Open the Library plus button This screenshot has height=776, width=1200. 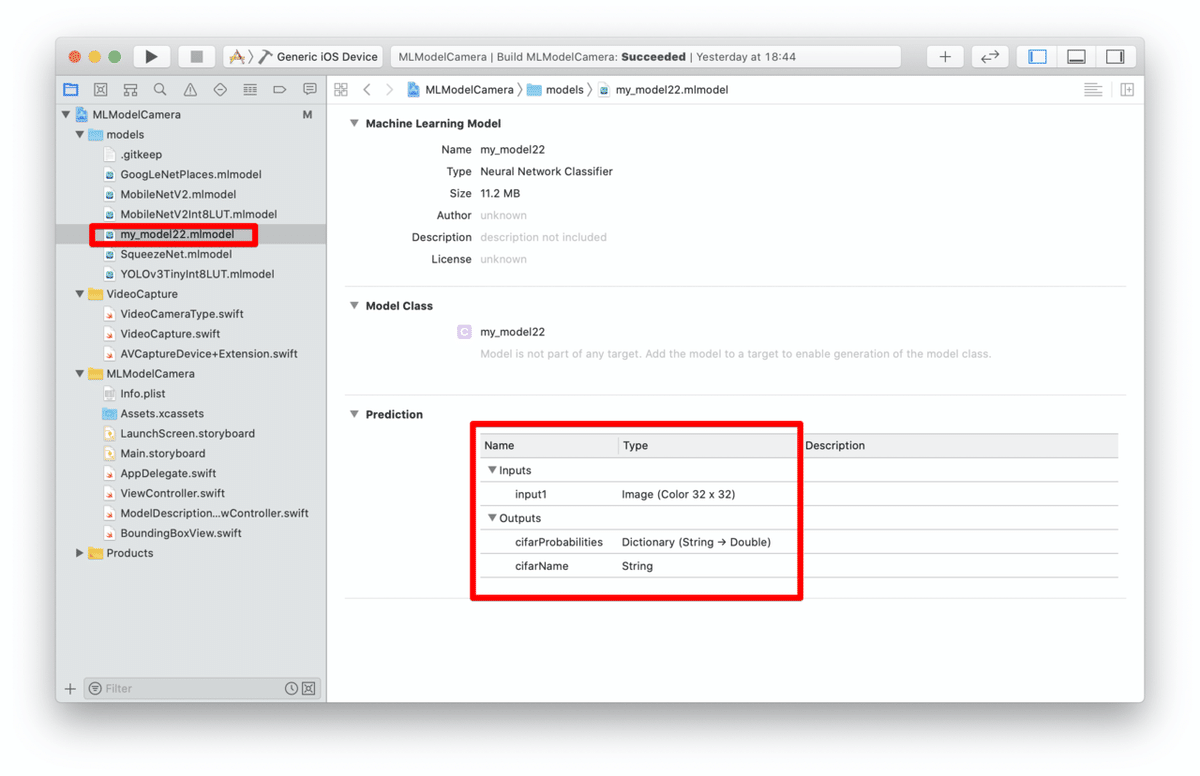point(945,57)
